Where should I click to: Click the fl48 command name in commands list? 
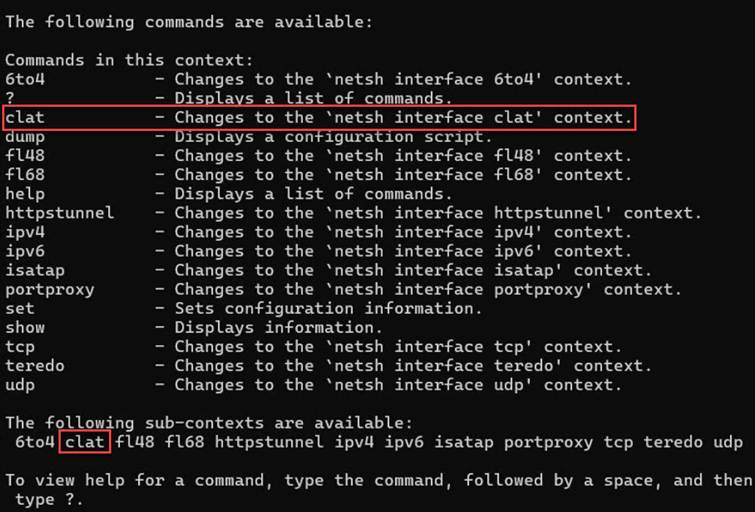click(x=25, y=156)
